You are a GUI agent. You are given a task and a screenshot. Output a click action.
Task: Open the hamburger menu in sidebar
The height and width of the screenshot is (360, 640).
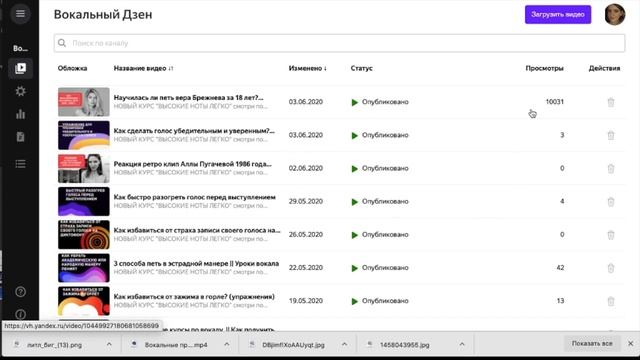(x=20, y=14)
